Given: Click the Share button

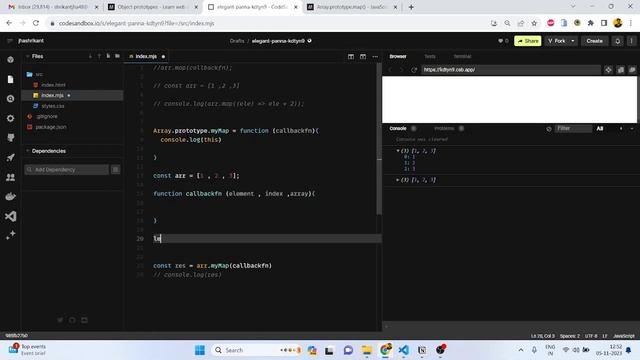Looking at the screenshot, I should (x=528, y=41).
